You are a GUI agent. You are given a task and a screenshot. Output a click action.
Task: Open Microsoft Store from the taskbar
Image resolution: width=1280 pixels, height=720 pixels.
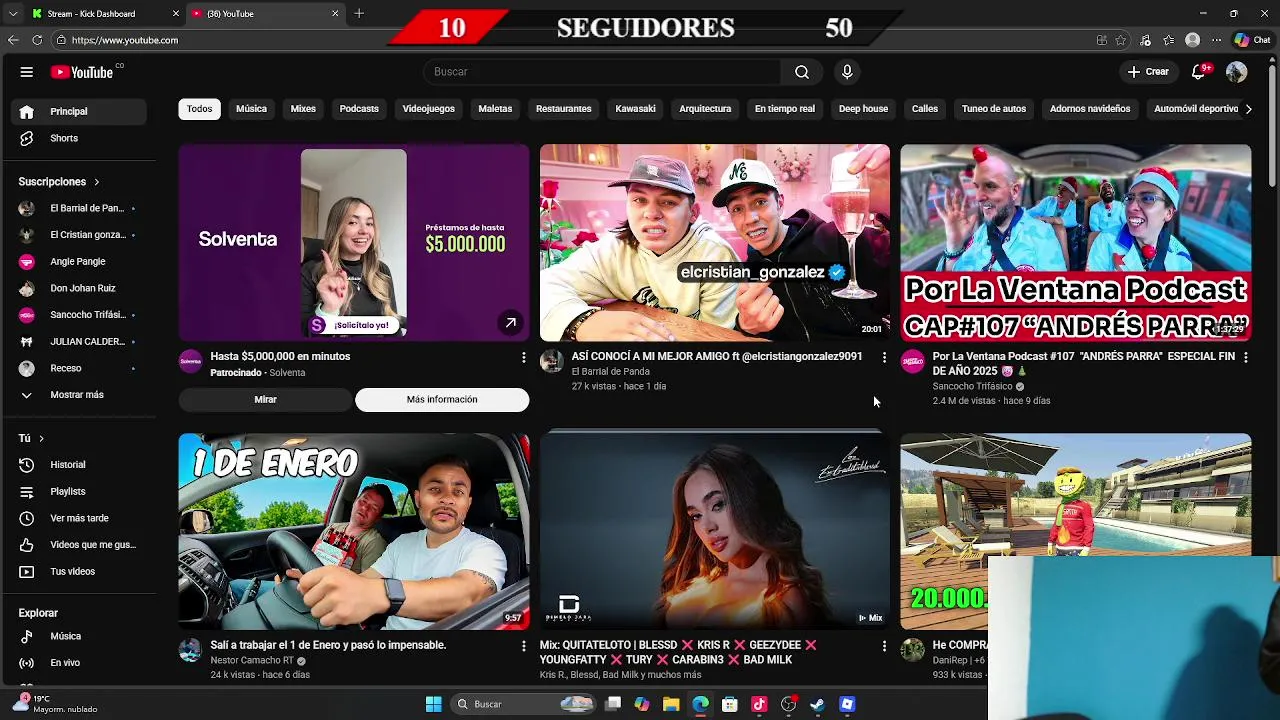coord(730,704)
